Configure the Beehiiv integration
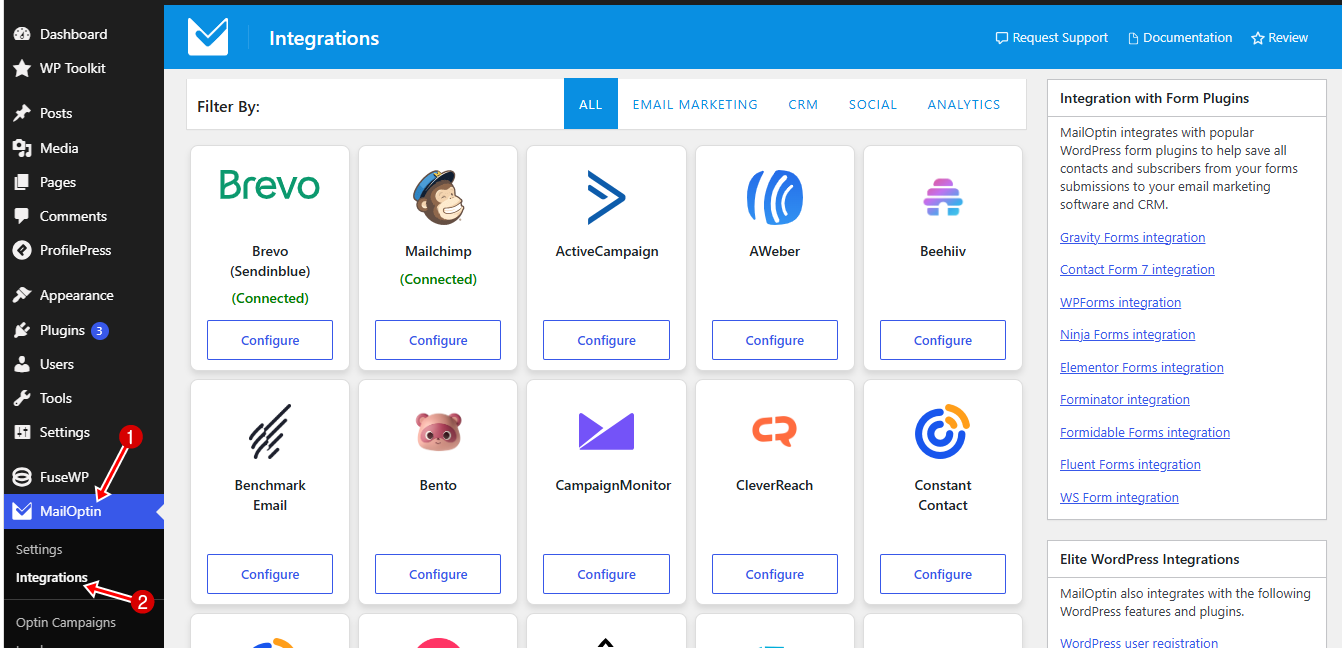 [x=943, y=340]
